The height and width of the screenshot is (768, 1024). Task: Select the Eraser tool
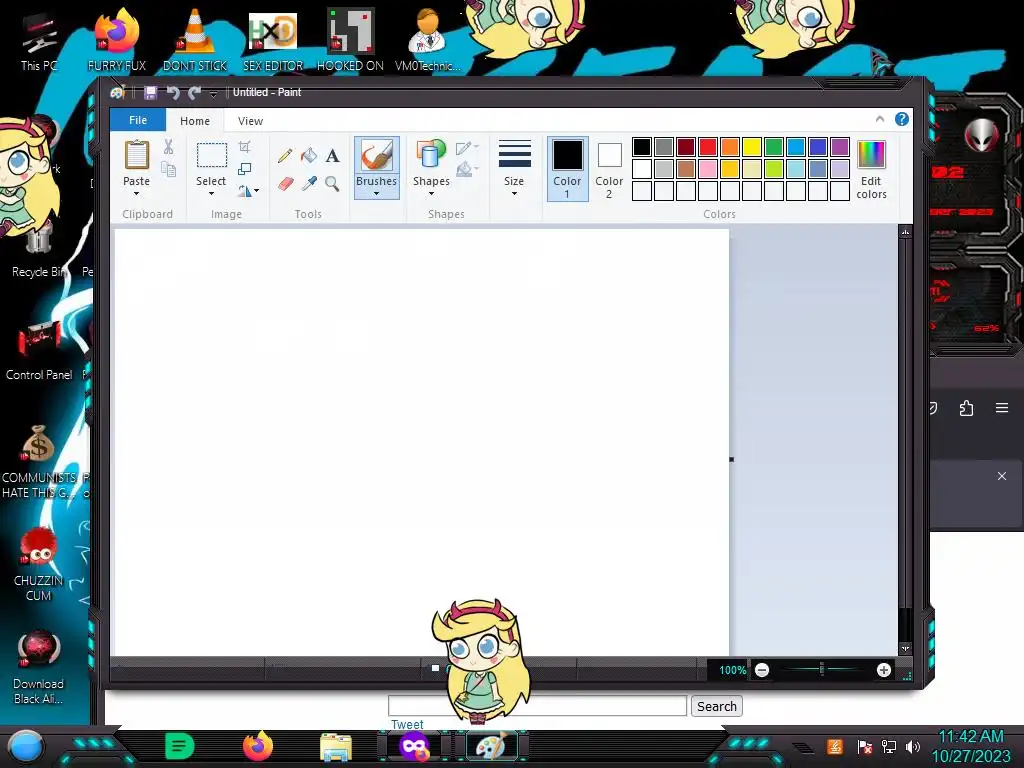coord(285,184)
